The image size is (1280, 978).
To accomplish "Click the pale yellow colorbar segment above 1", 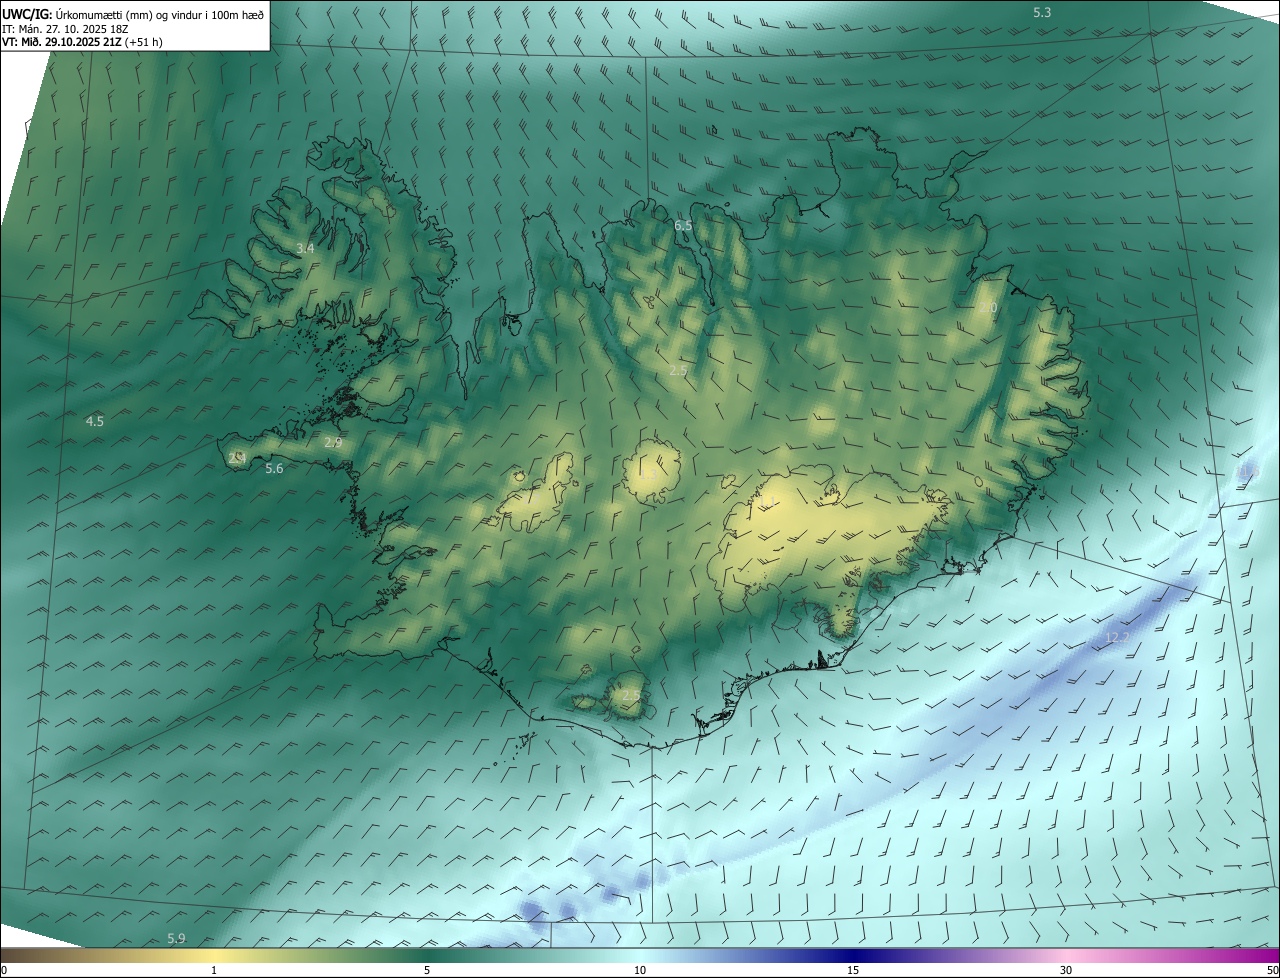I will 214,955.
